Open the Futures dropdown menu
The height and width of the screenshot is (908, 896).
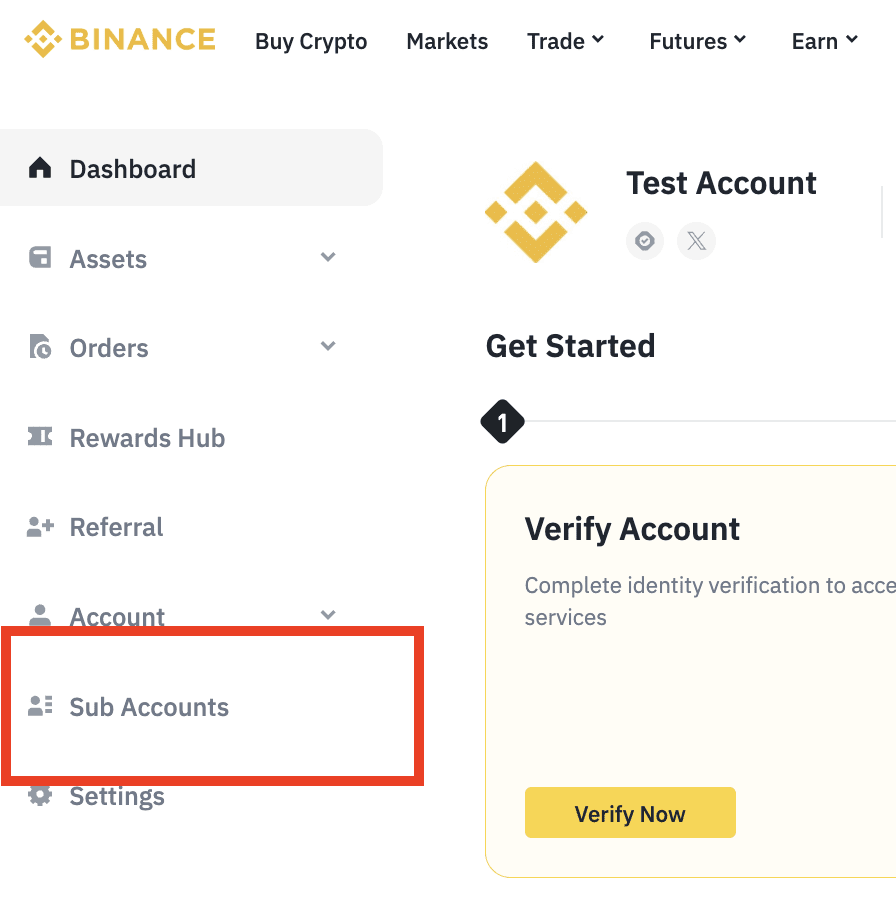coord(698,41)
